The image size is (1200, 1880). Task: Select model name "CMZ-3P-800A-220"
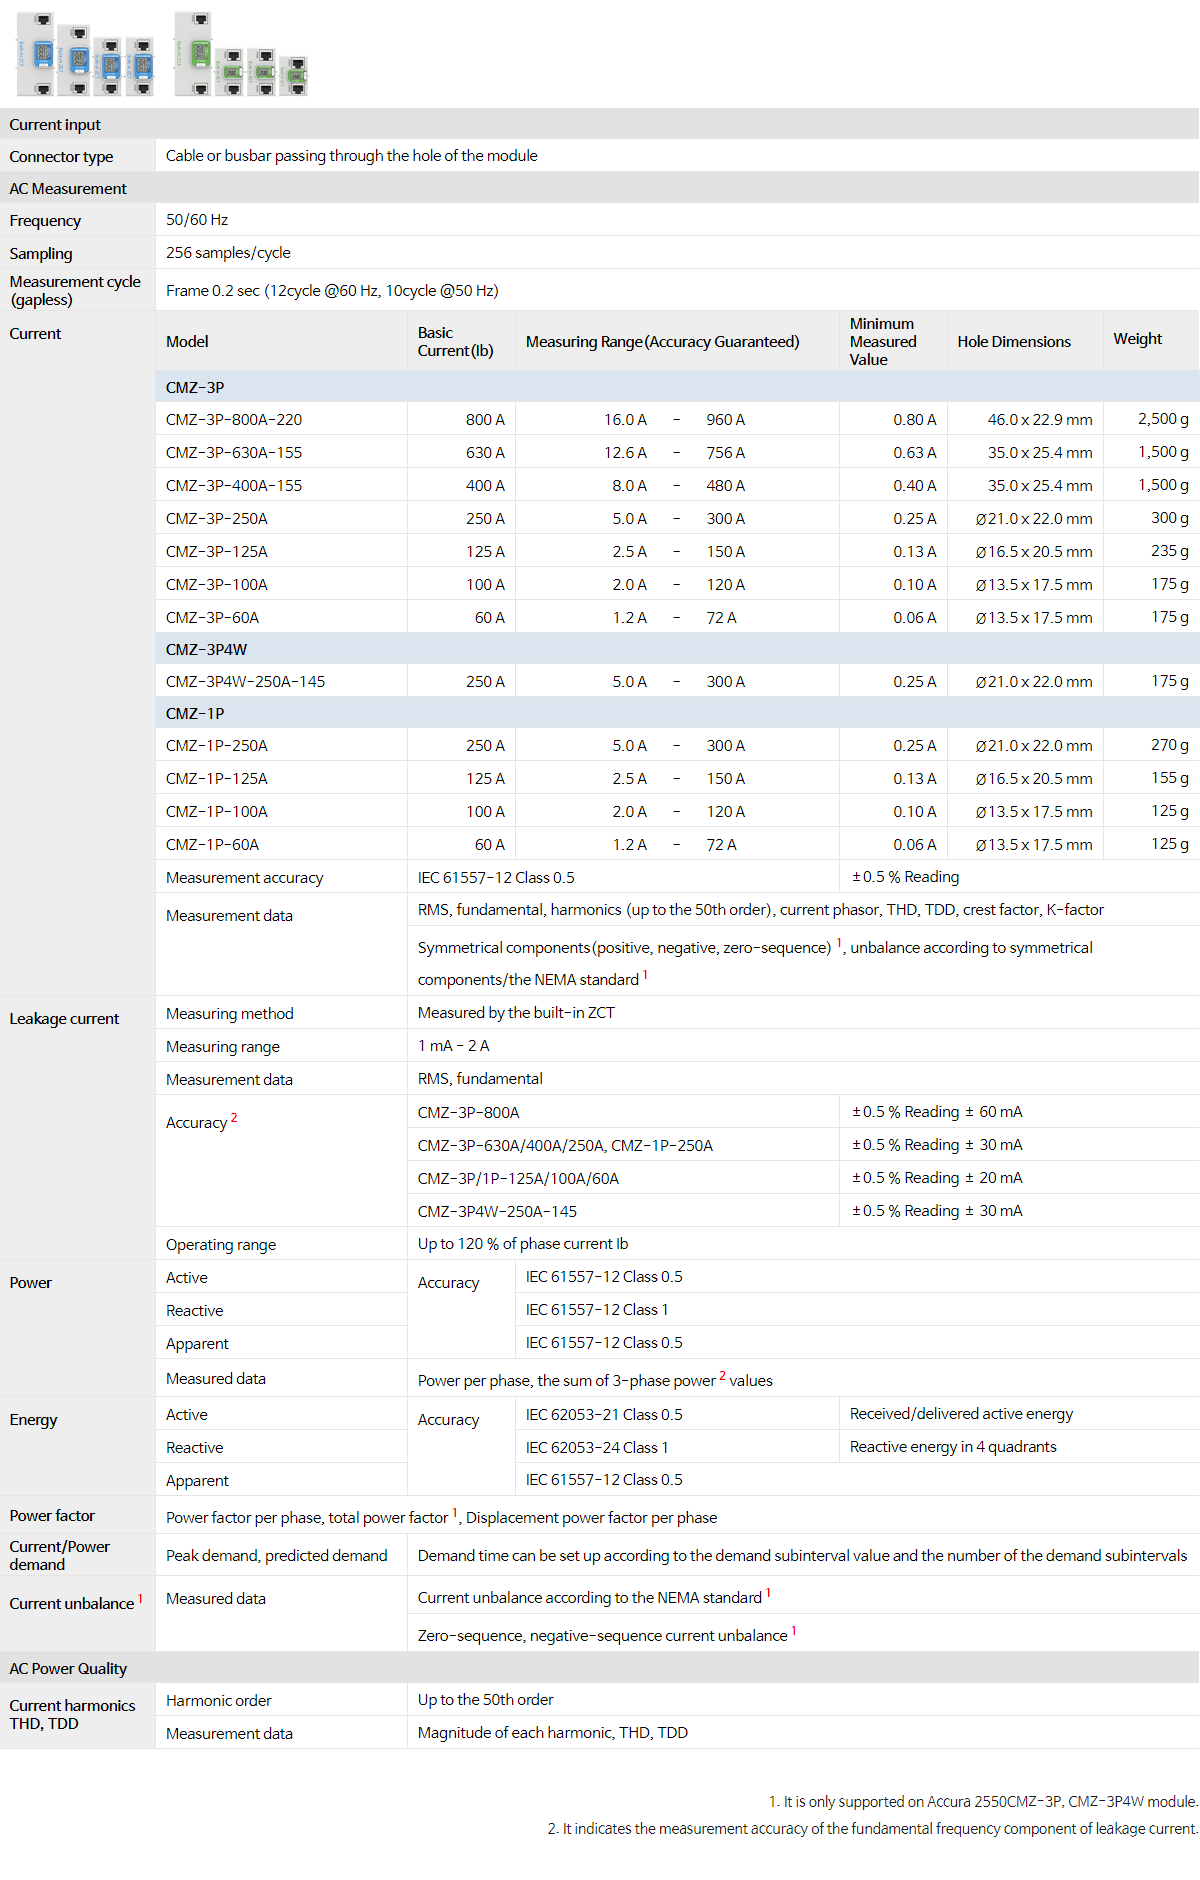tap(234, 420)
